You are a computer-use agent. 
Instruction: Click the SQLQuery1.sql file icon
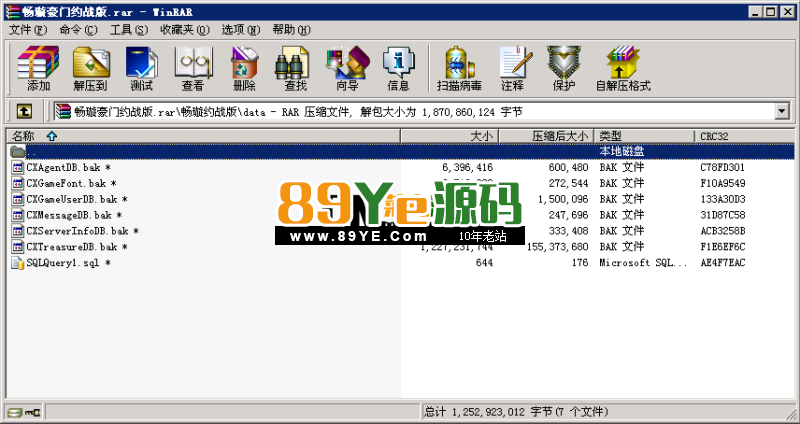click(x=18, y=263)
